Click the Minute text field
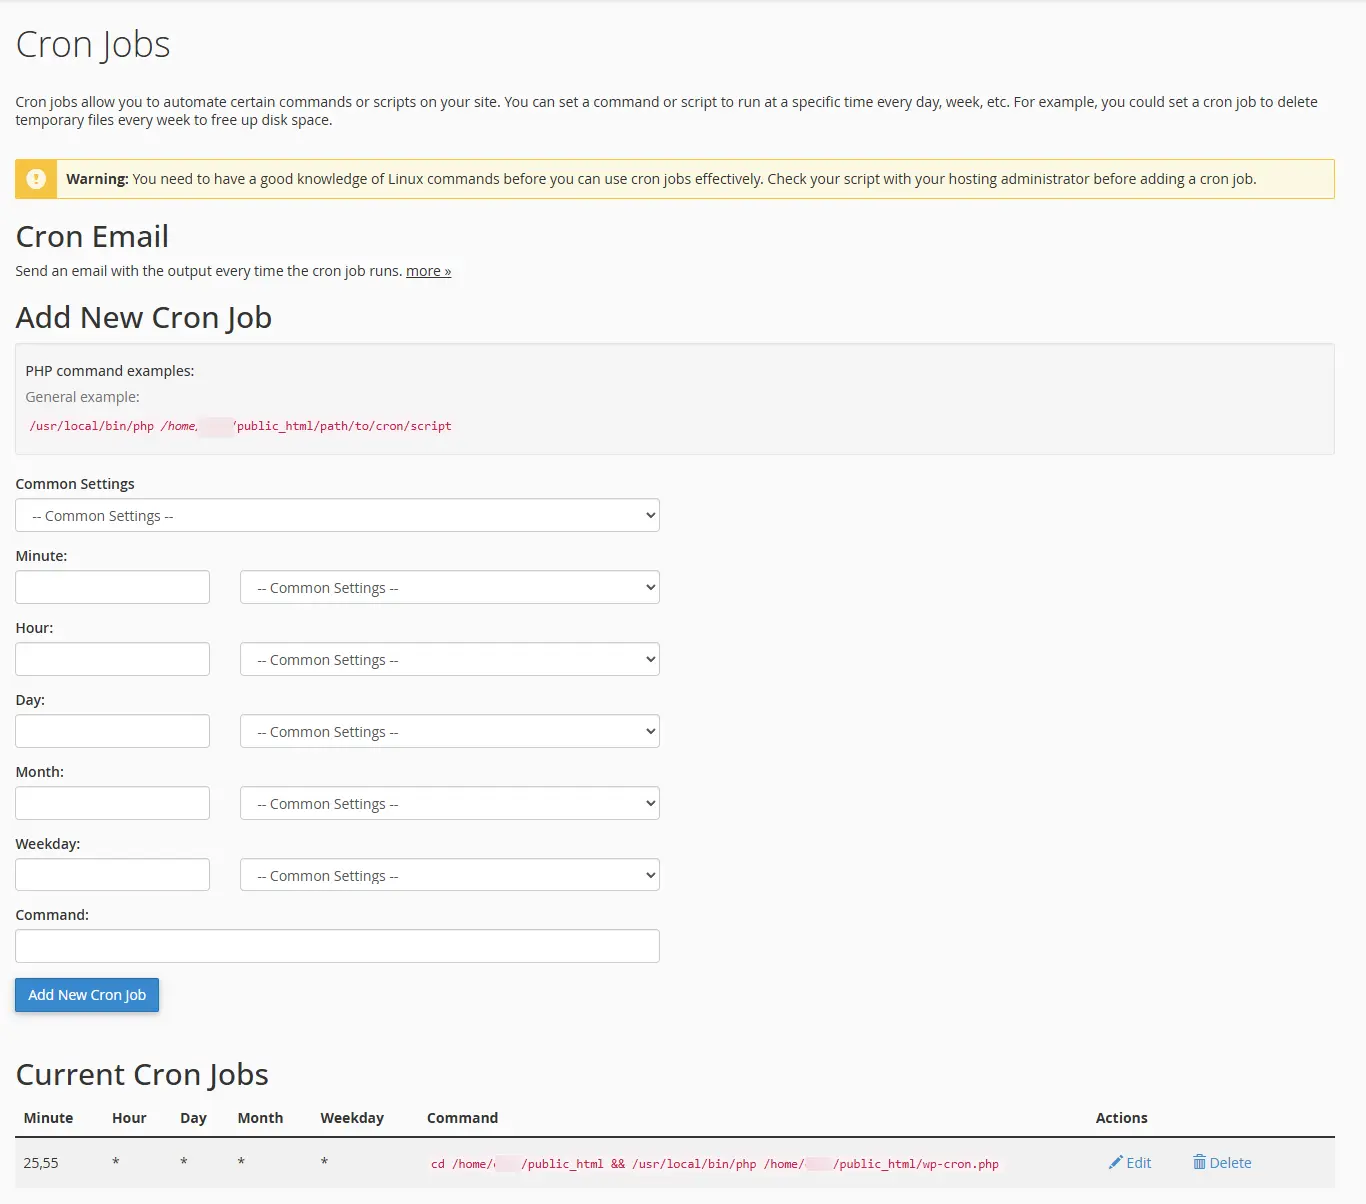1366x1204 pixels. point(112,588)
